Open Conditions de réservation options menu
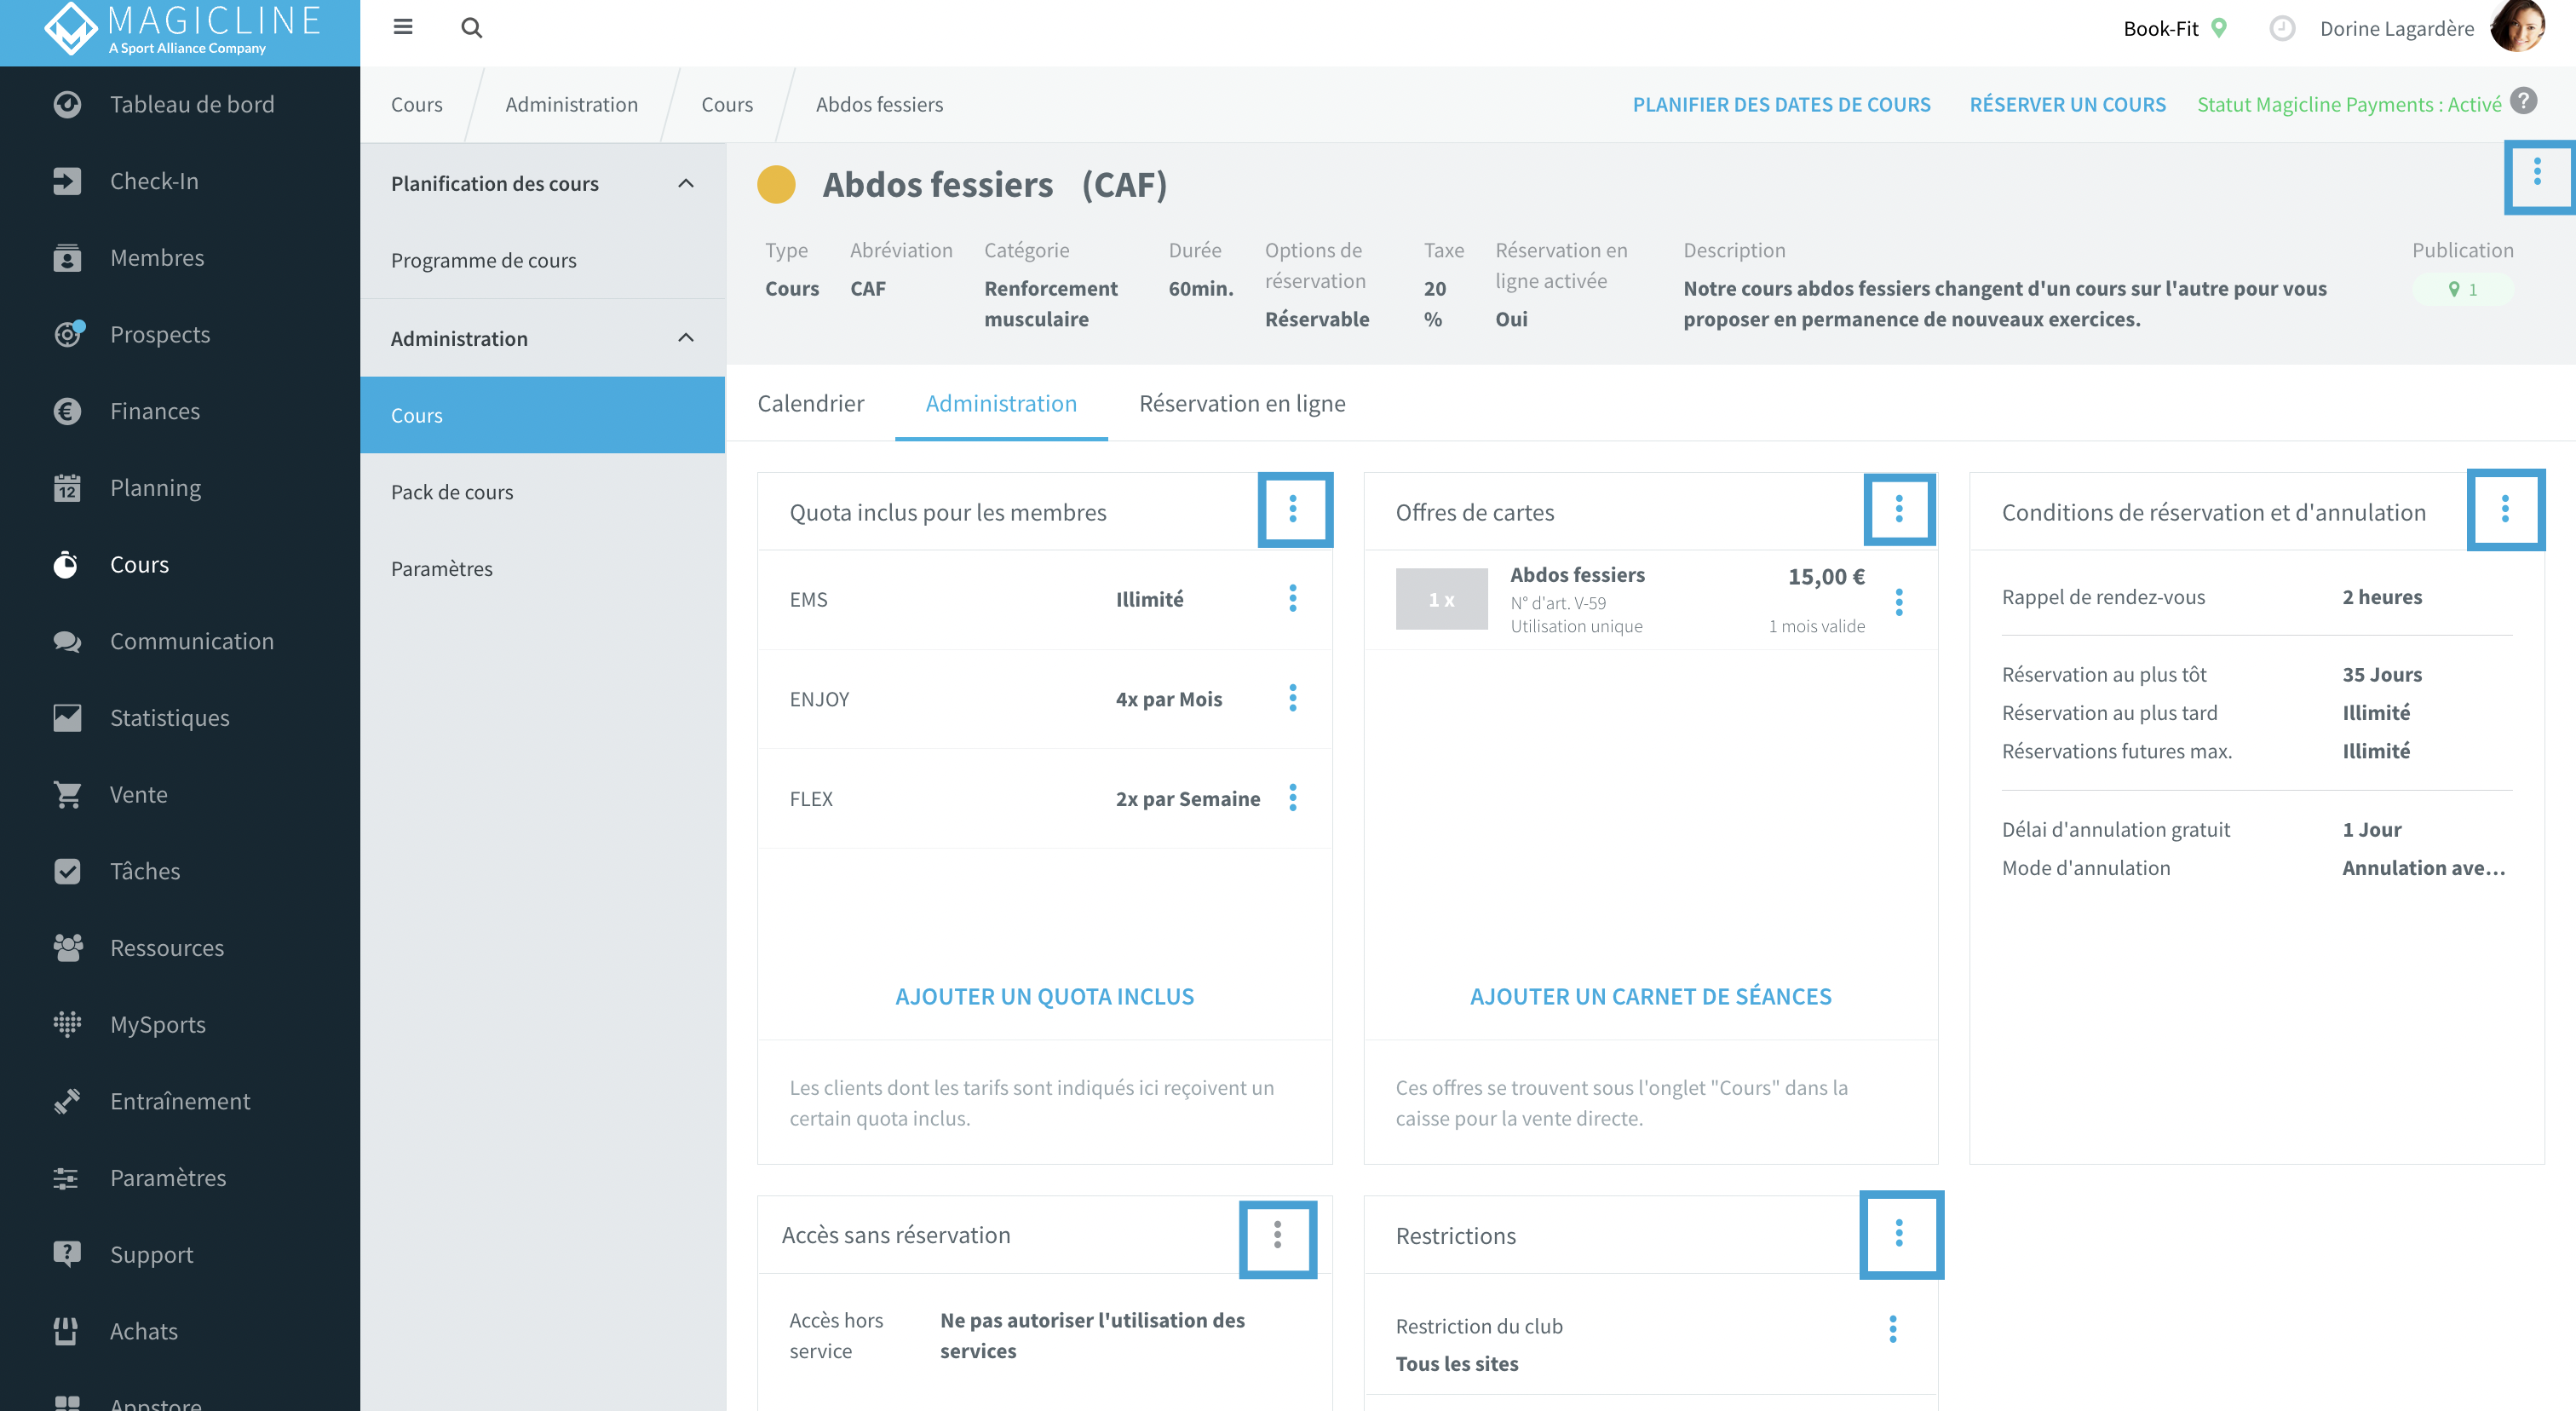Image resolution: width=2576 pixels, height=1411 pixels. pyautogui.click(x=2505, y=509)
